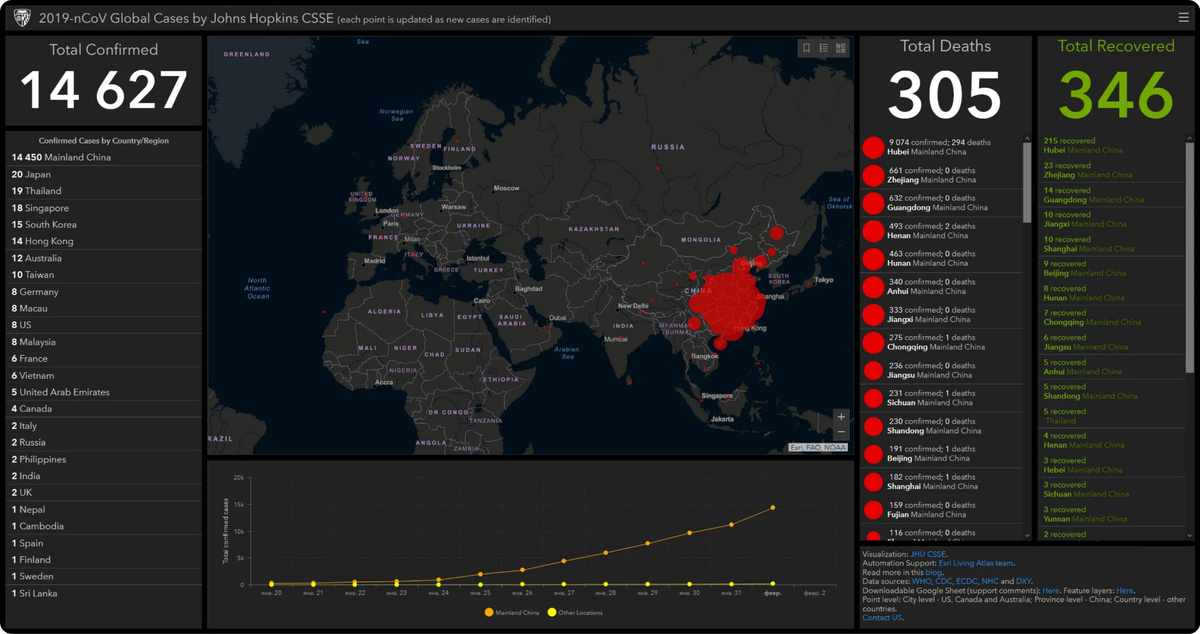This screenshot has height=634, width=1200.
Task: Open the map bookmarks icon
Action: (807, 48)
